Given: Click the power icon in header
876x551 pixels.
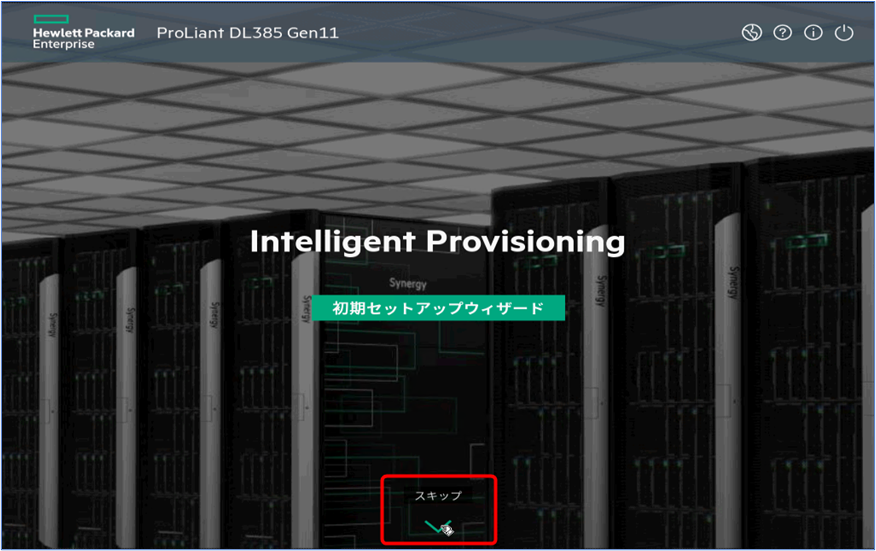Looking at the screenshot, I should (844, 33).
